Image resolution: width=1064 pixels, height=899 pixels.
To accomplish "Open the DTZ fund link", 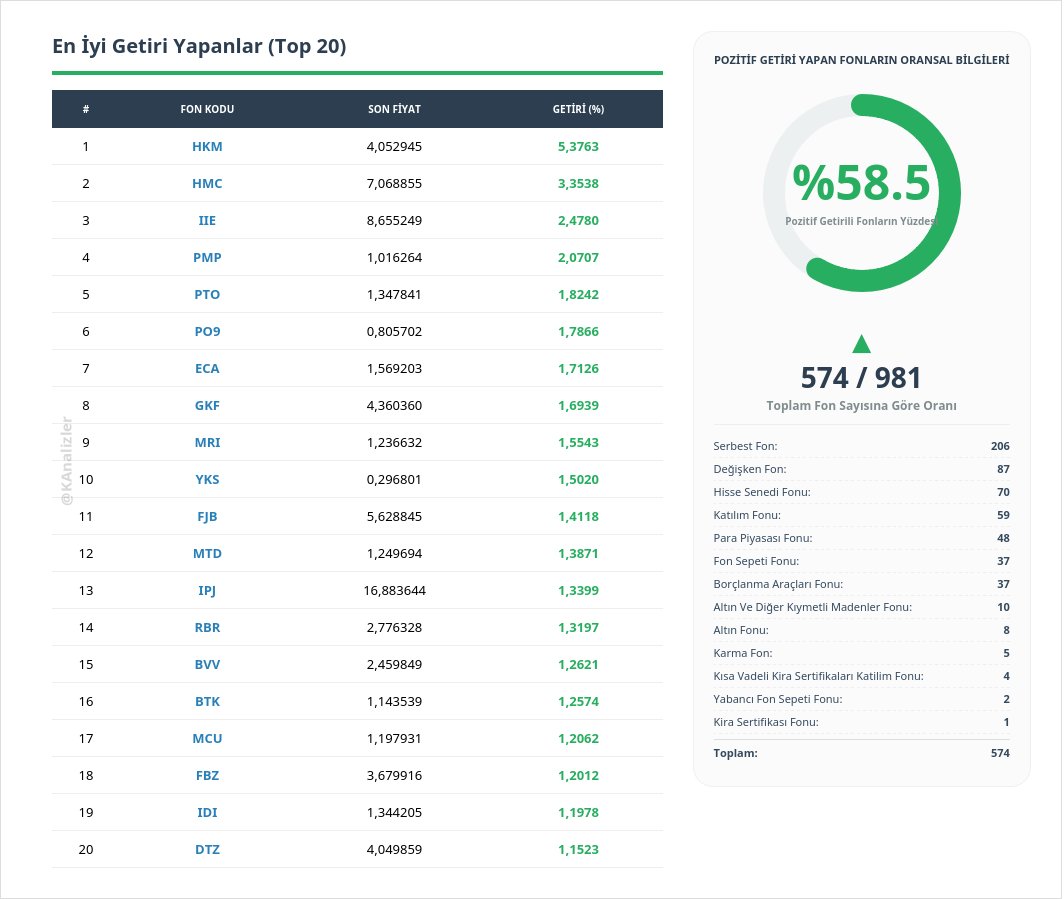I will tap(207, 850).
